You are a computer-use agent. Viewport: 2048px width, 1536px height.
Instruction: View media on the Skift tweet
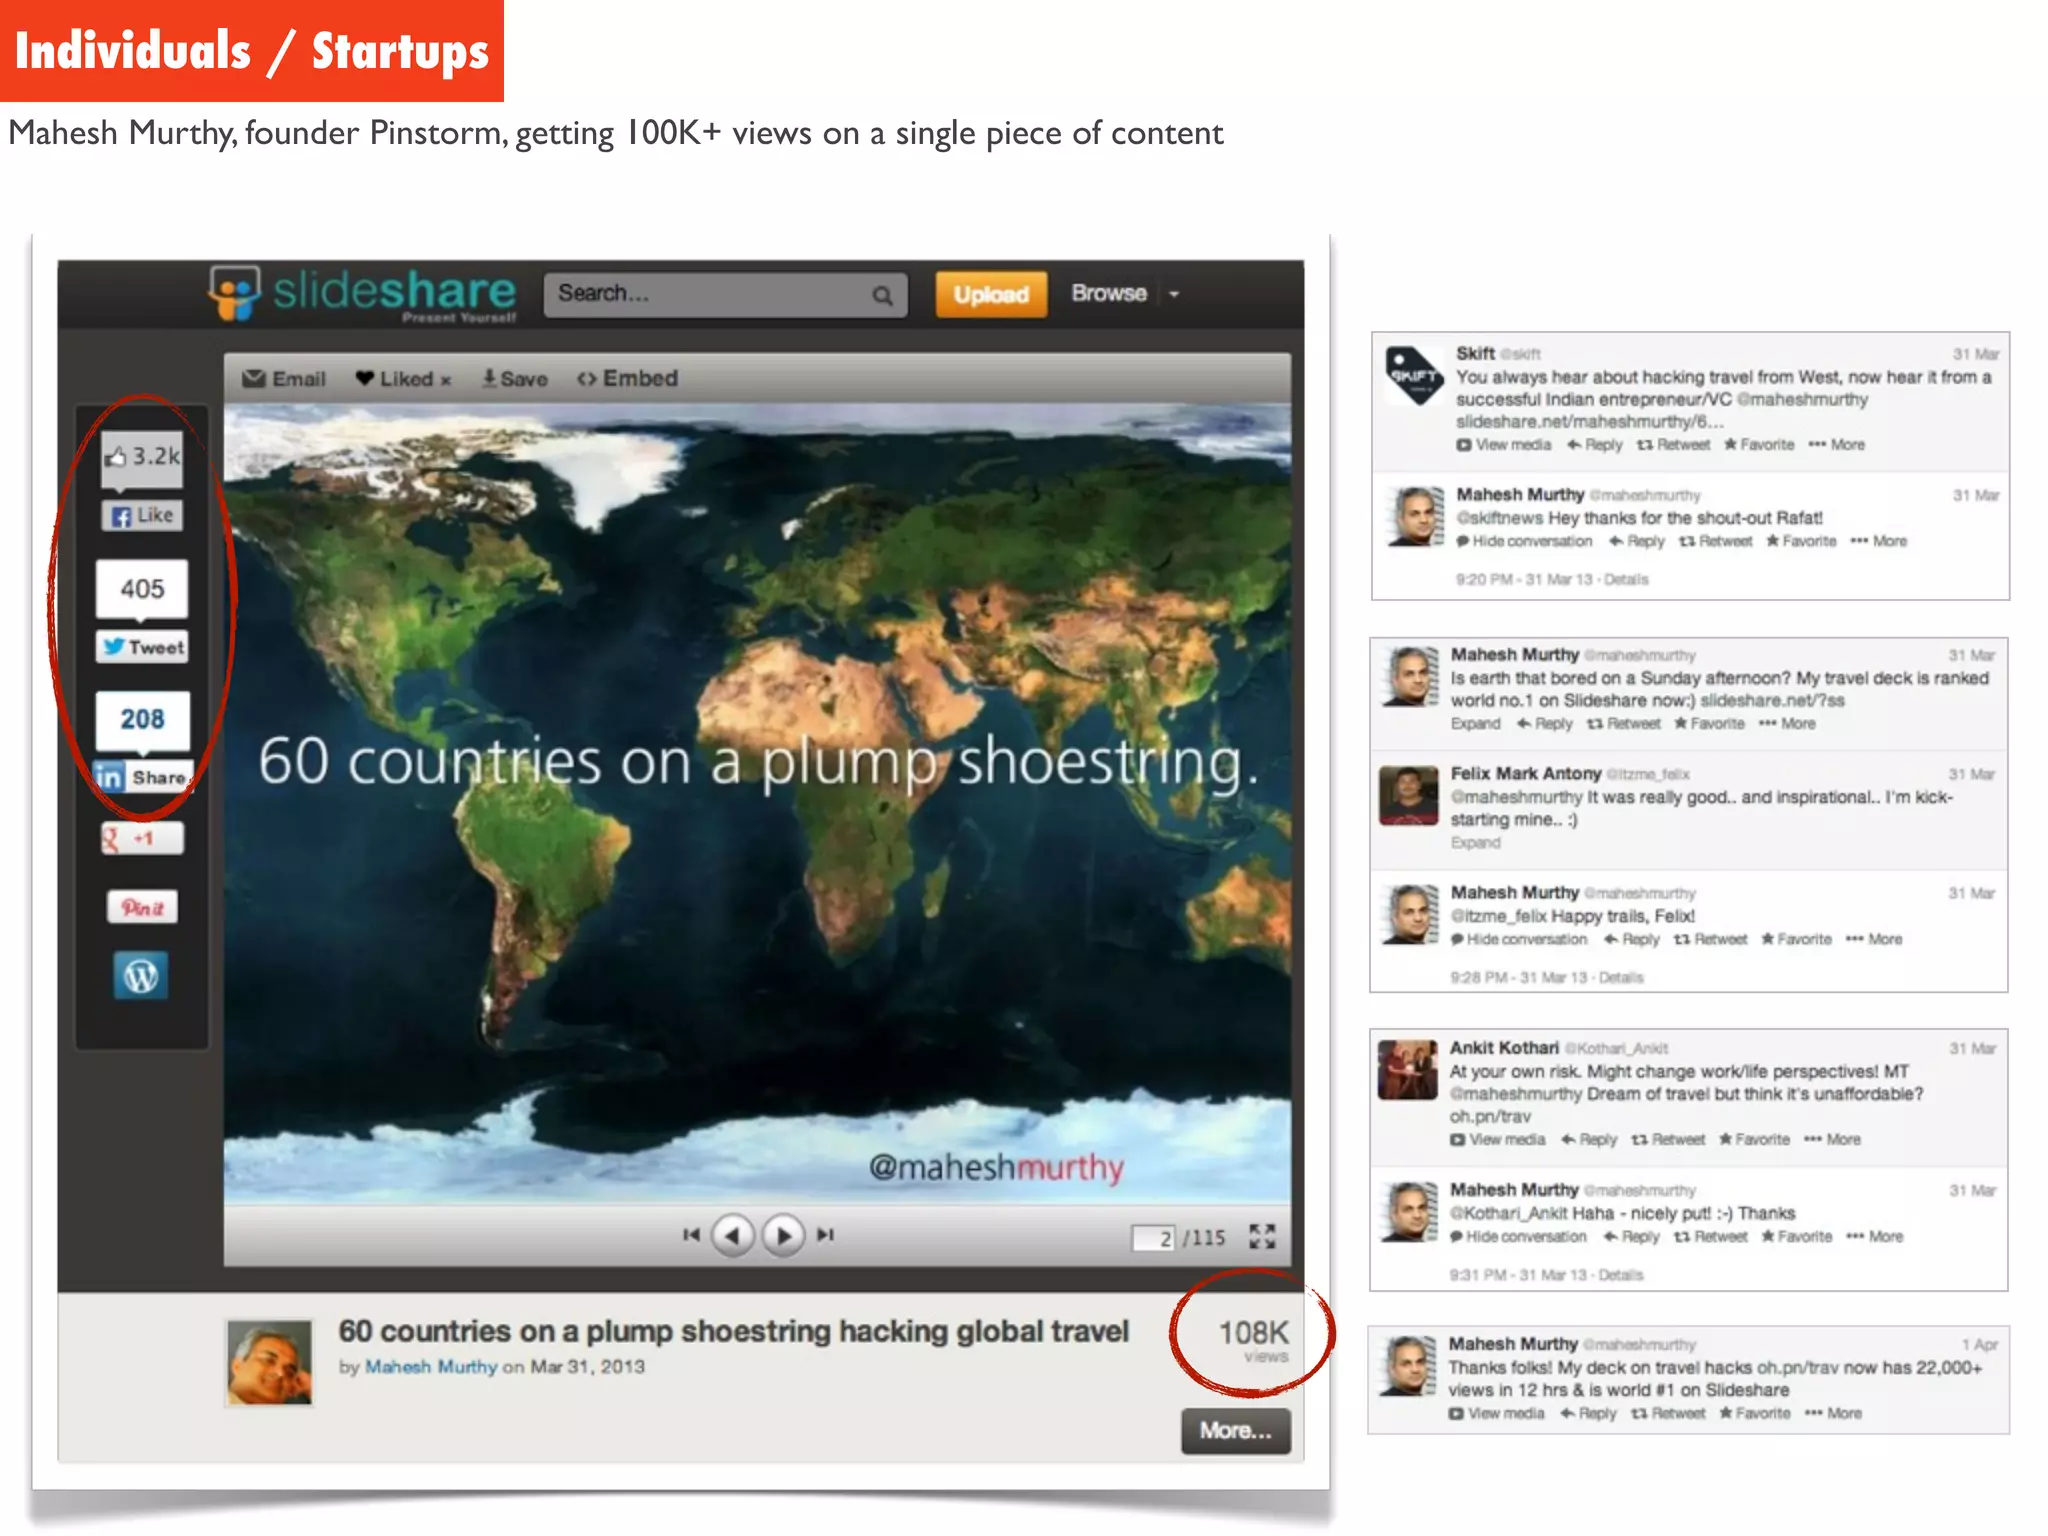click(1504, 445)
